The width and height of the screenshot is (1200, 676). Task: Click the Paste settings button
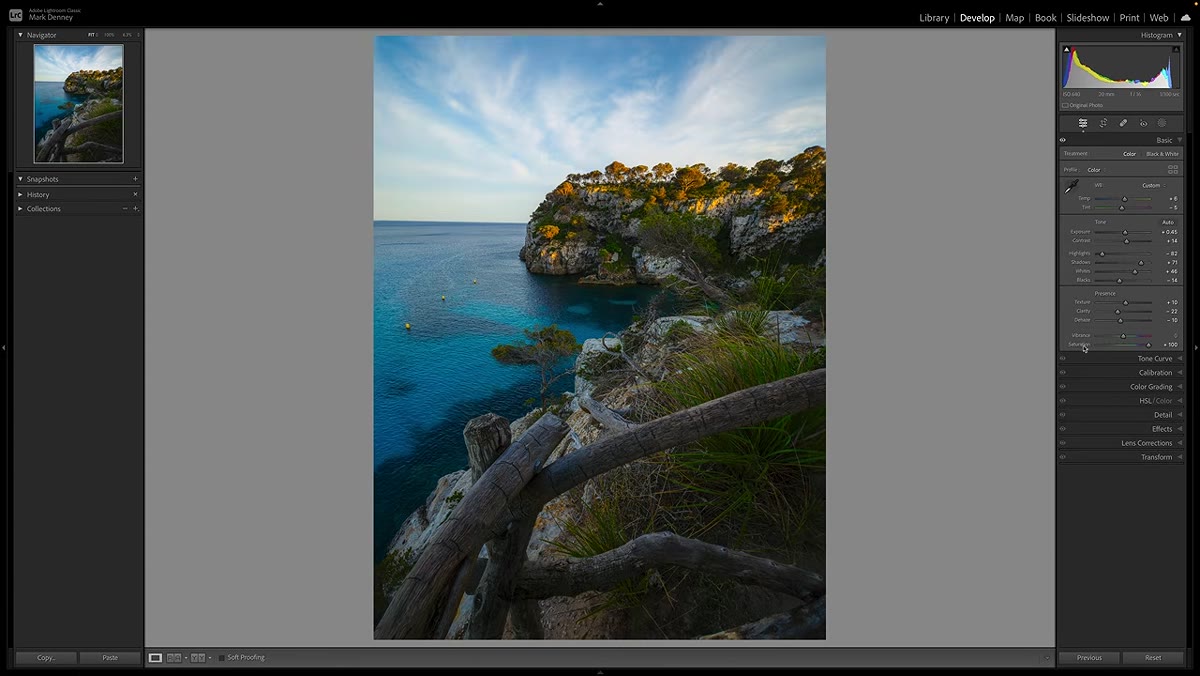coord(110,658)
